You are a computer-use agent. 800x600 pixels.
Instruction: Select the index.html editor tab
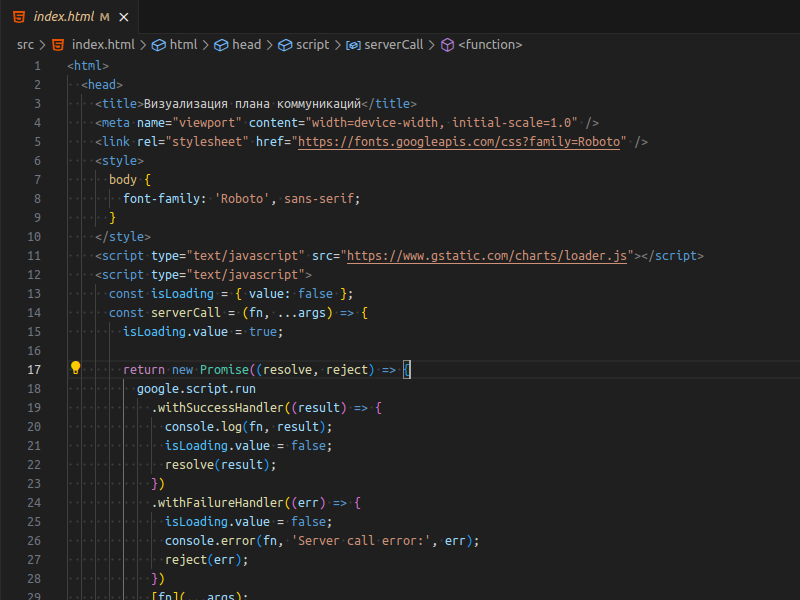pyautogui.click(x=69, y=17)
